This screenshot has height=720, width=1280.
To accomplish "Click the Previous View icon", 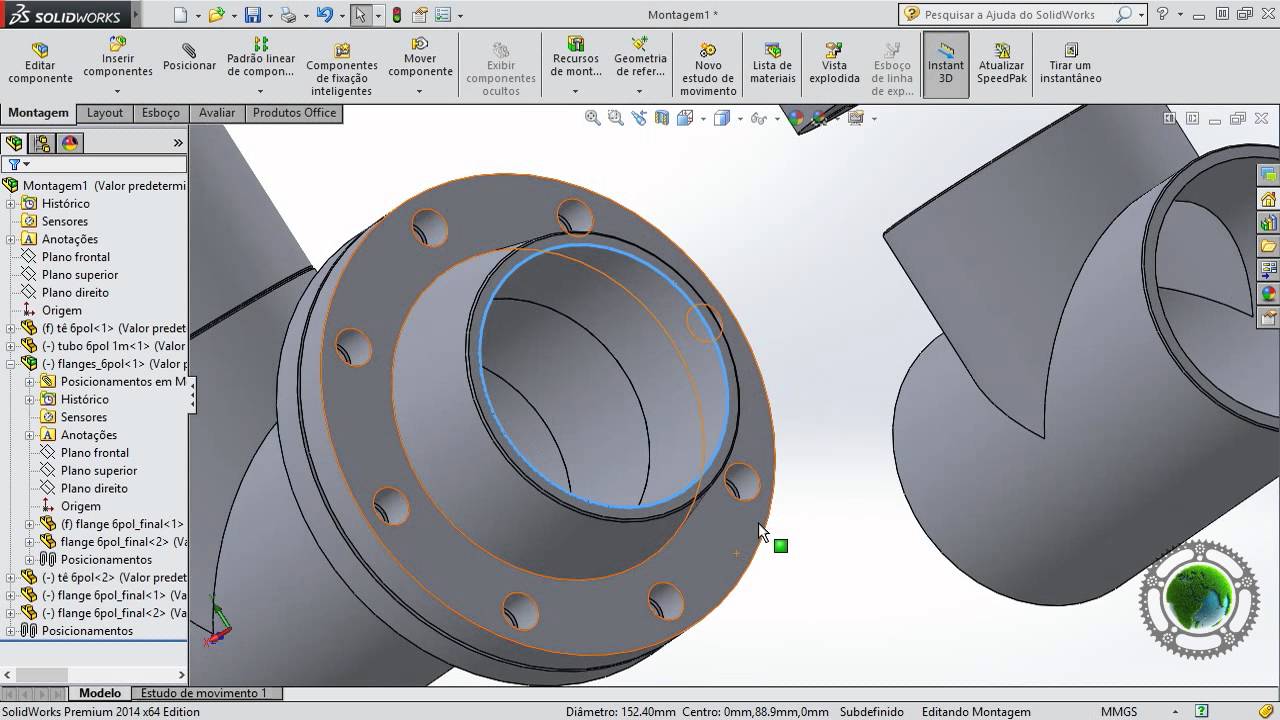I will tap(639, 118).
